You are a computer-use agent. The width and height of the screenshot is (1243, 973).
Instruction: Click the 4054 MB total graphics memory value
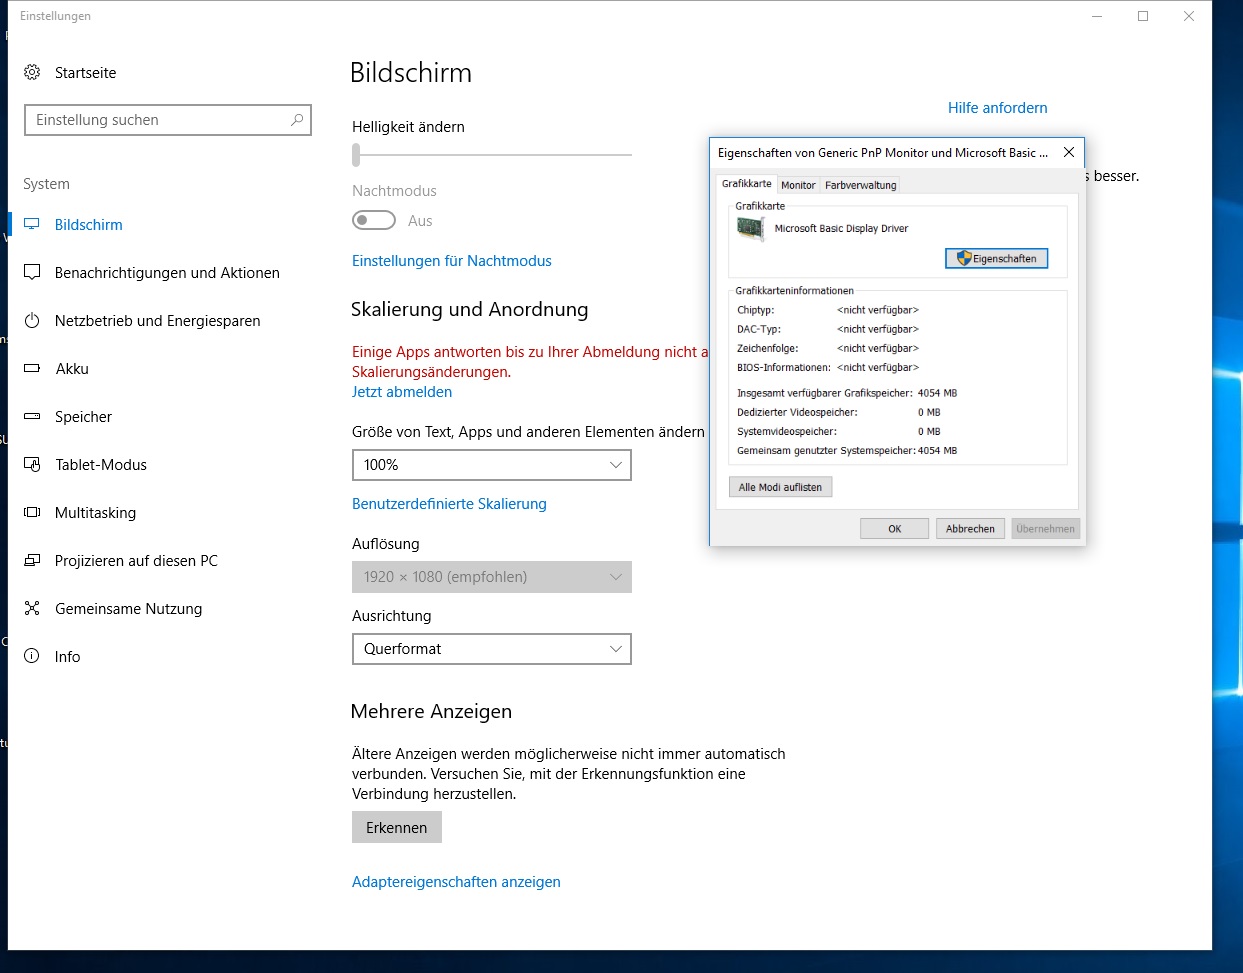937,393
